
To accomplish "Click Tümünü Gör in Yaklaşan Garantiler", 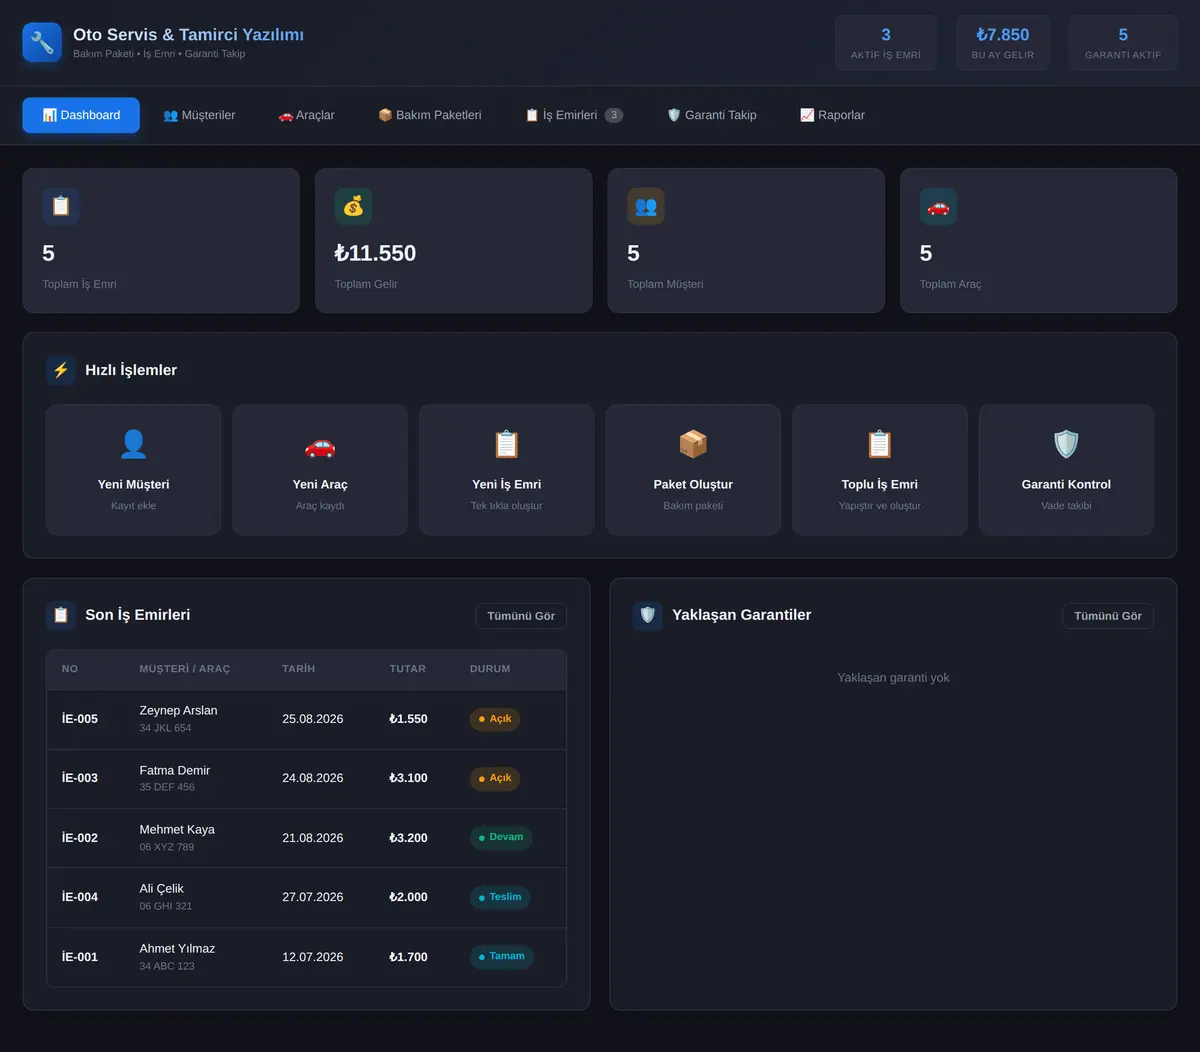I will 1108,616.
